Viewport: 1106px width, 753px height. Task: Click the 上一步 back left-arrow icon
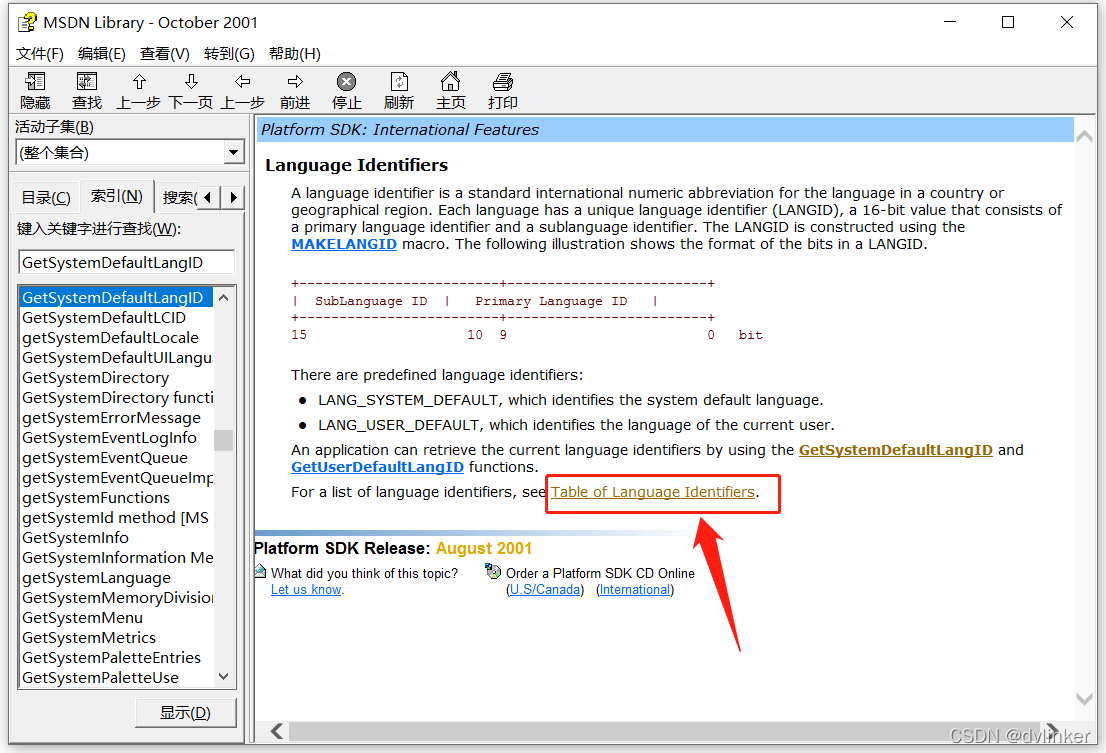[243, 82]
